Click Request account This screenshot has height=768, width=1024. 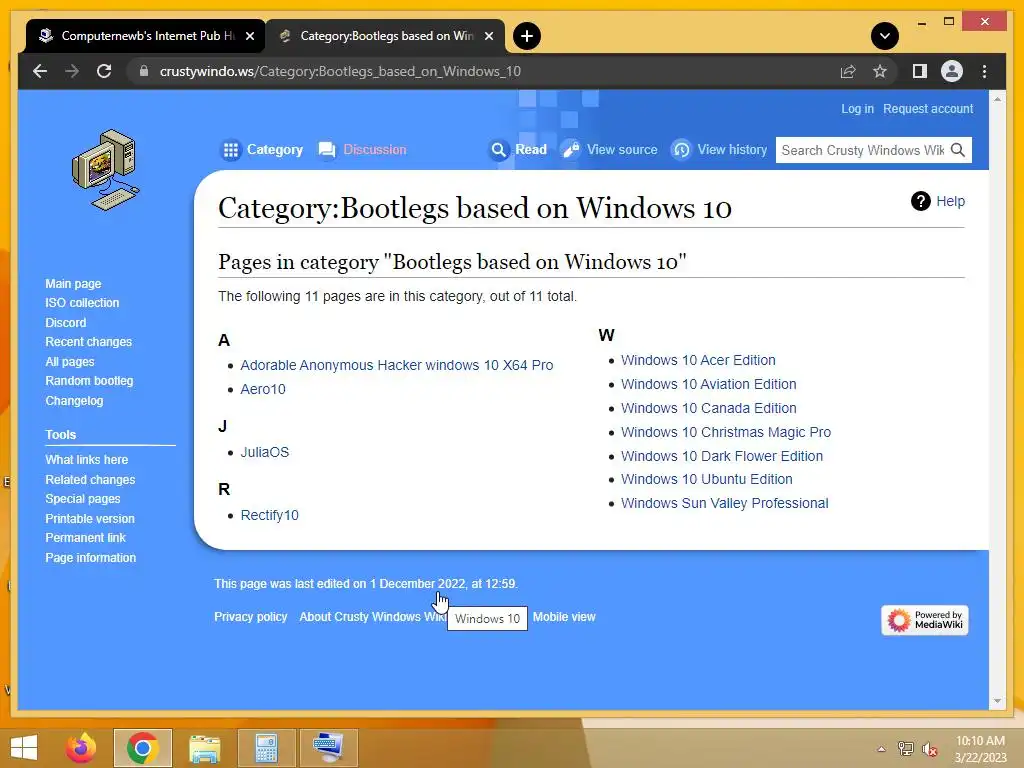[x=928, y=108]
